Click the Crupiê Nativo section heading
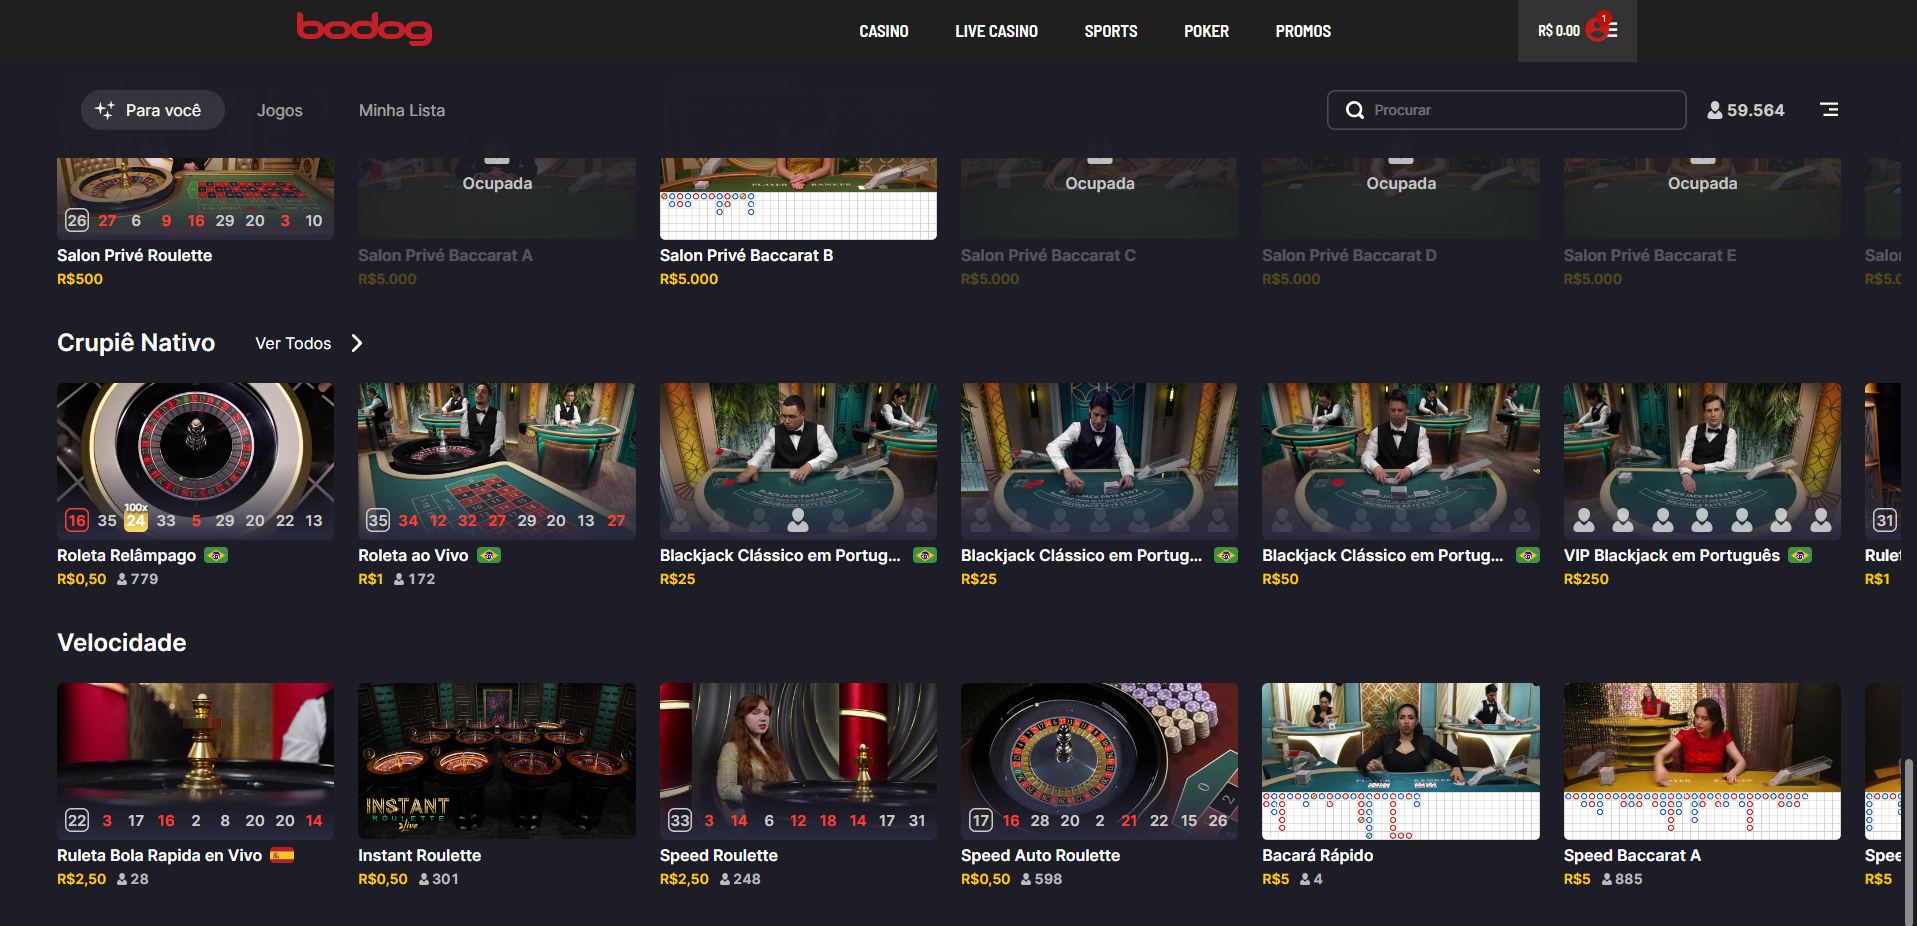This screenshot has height=926, width=1917. pyautogui.click(x=136, y=343)
